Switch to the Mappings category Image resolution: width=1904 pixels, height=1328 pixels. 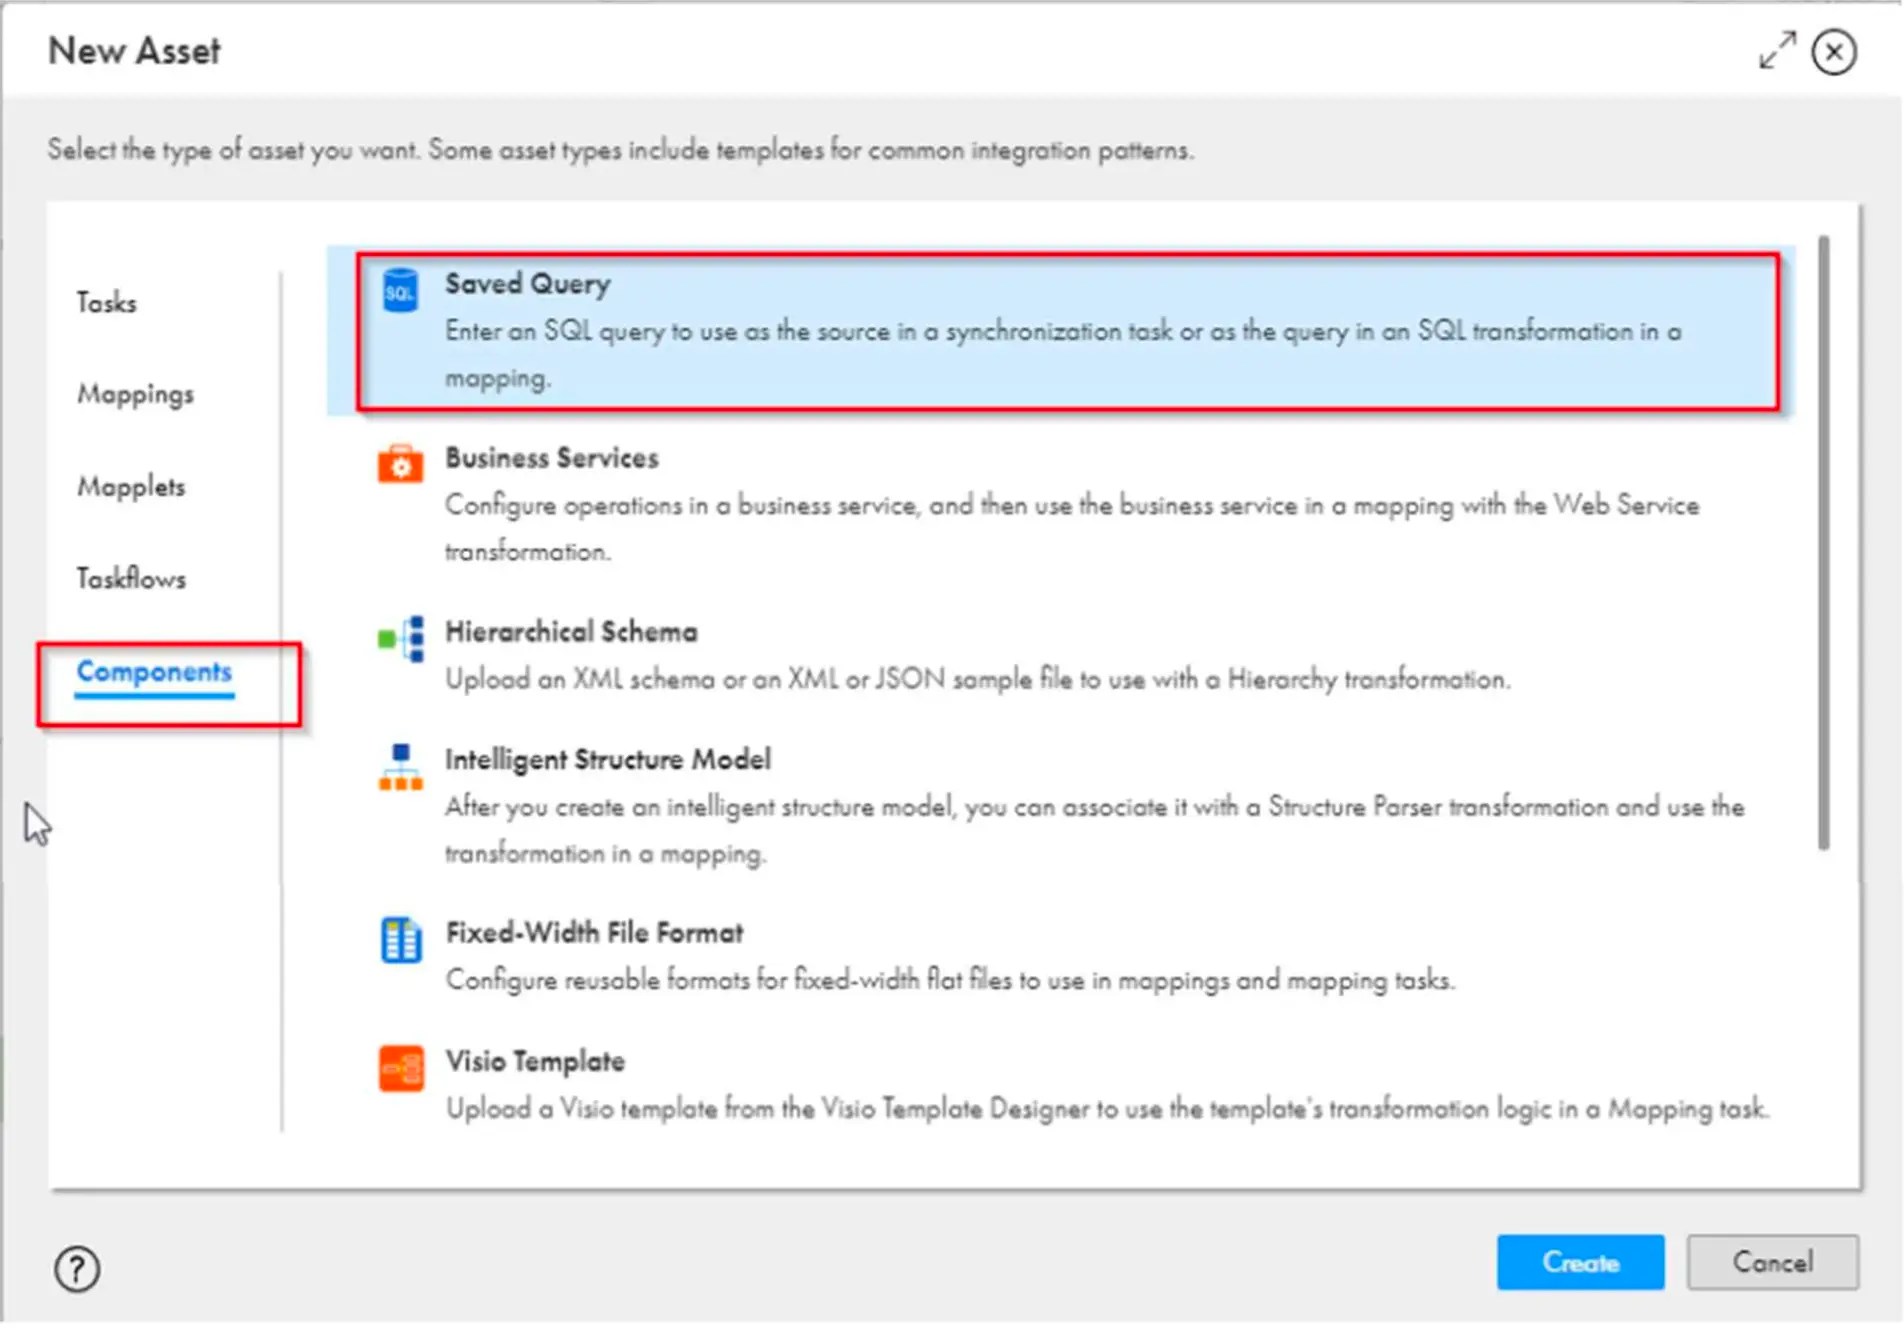[135, 394]
